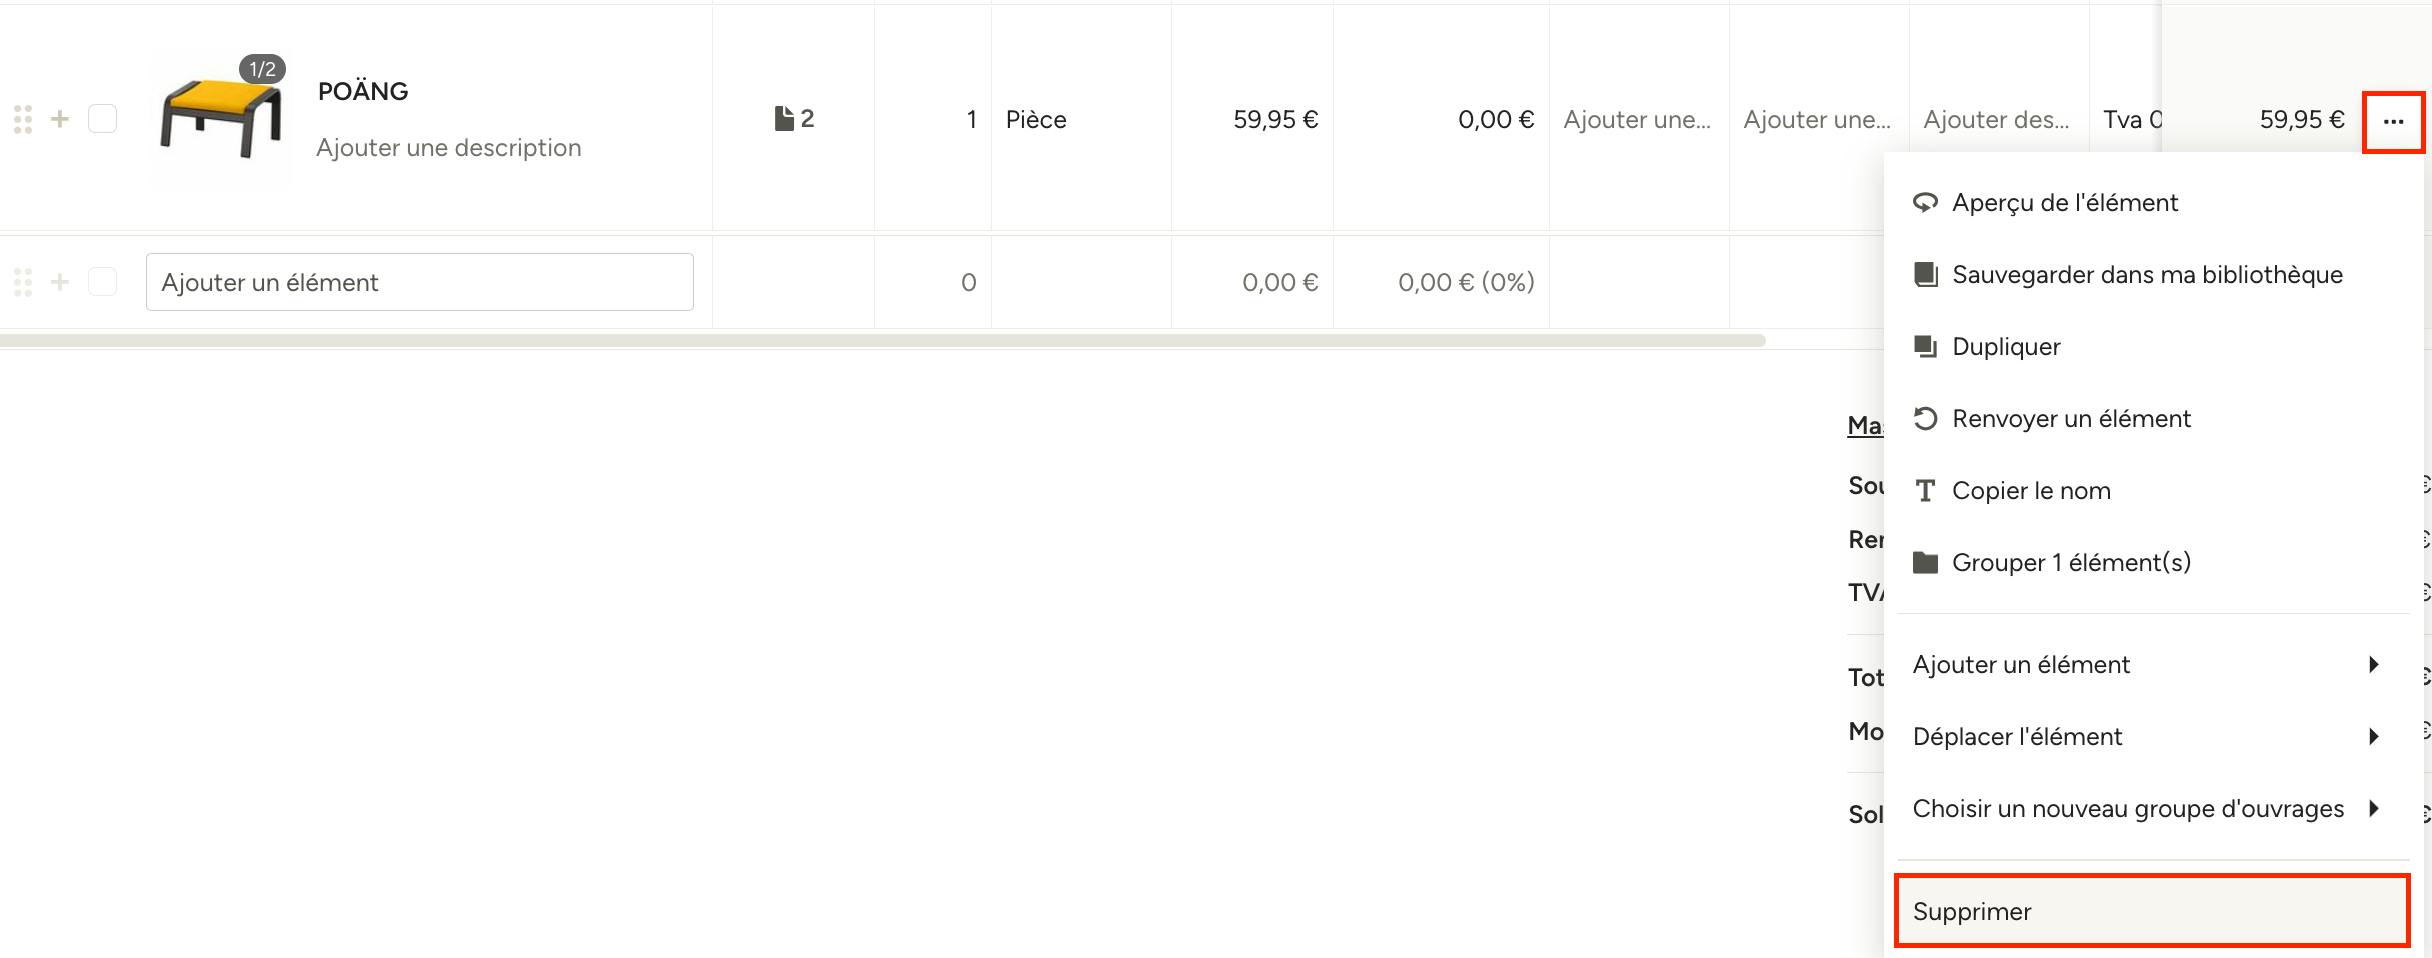Open the three-dots menu for POÄNG row

point(2393,122)
